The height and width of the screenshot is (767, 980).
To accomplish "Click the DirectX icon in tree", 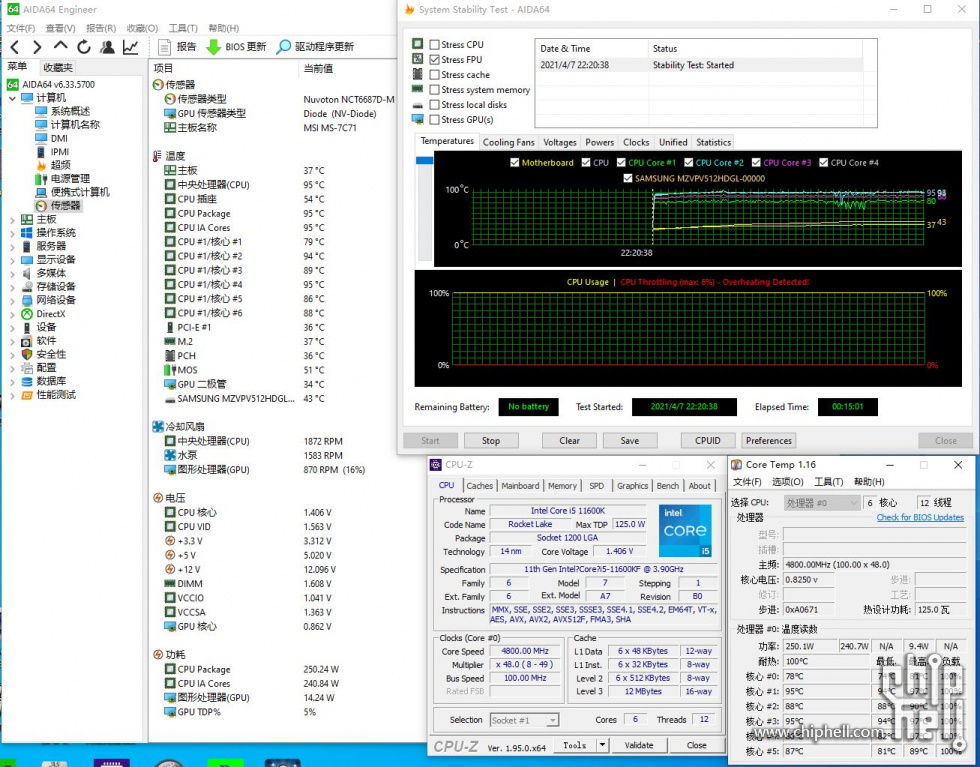I will pyautogui.click(x=27, y=314).
